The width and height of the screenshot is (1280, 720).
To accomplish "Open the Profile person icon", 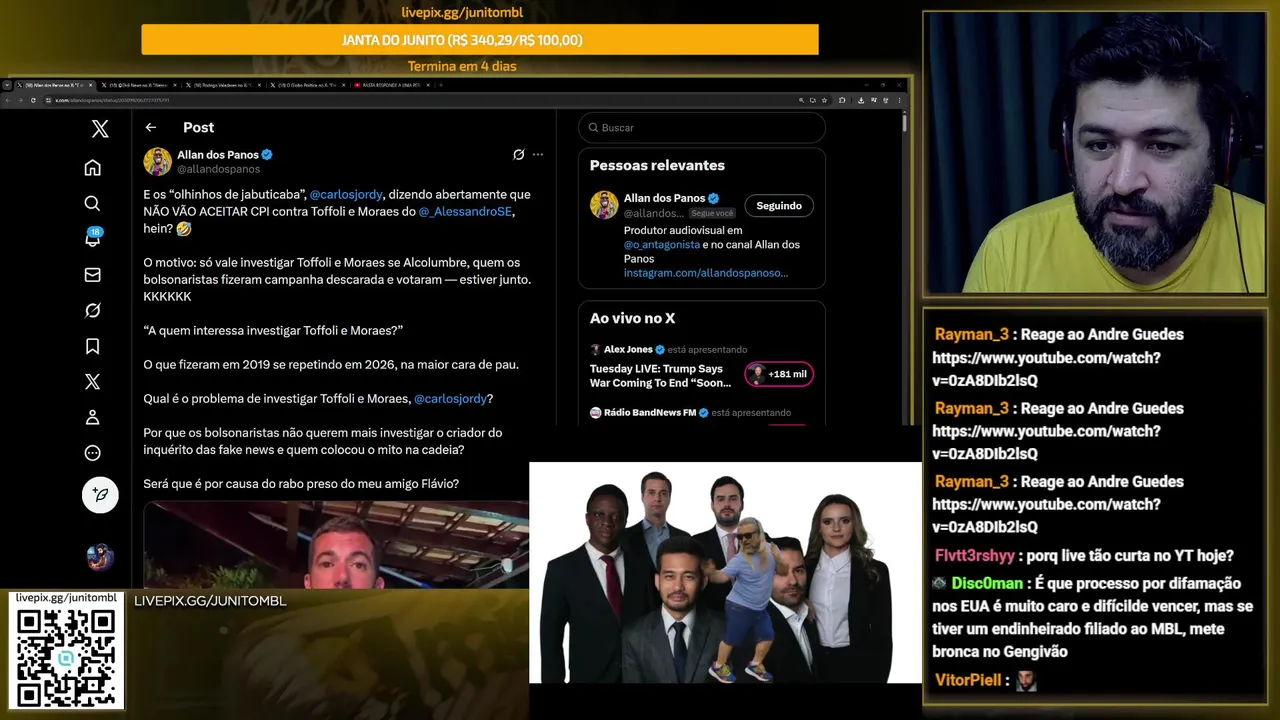I will tap(92, 417).
